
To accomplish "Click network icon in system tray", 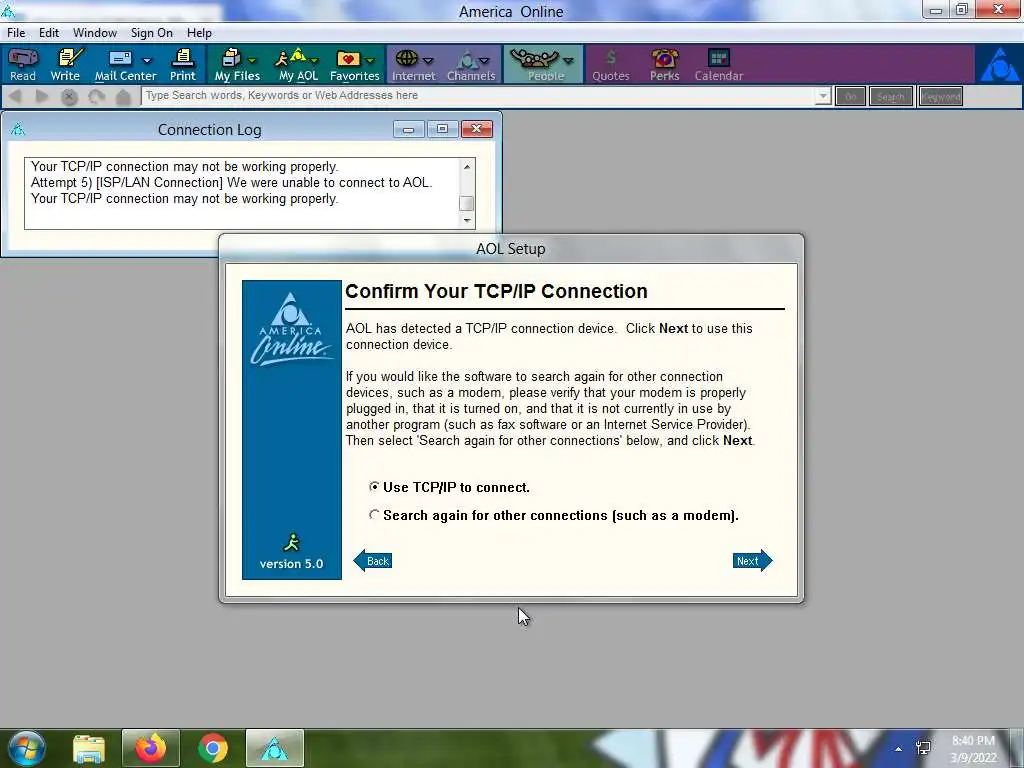I will coord(923,748).
